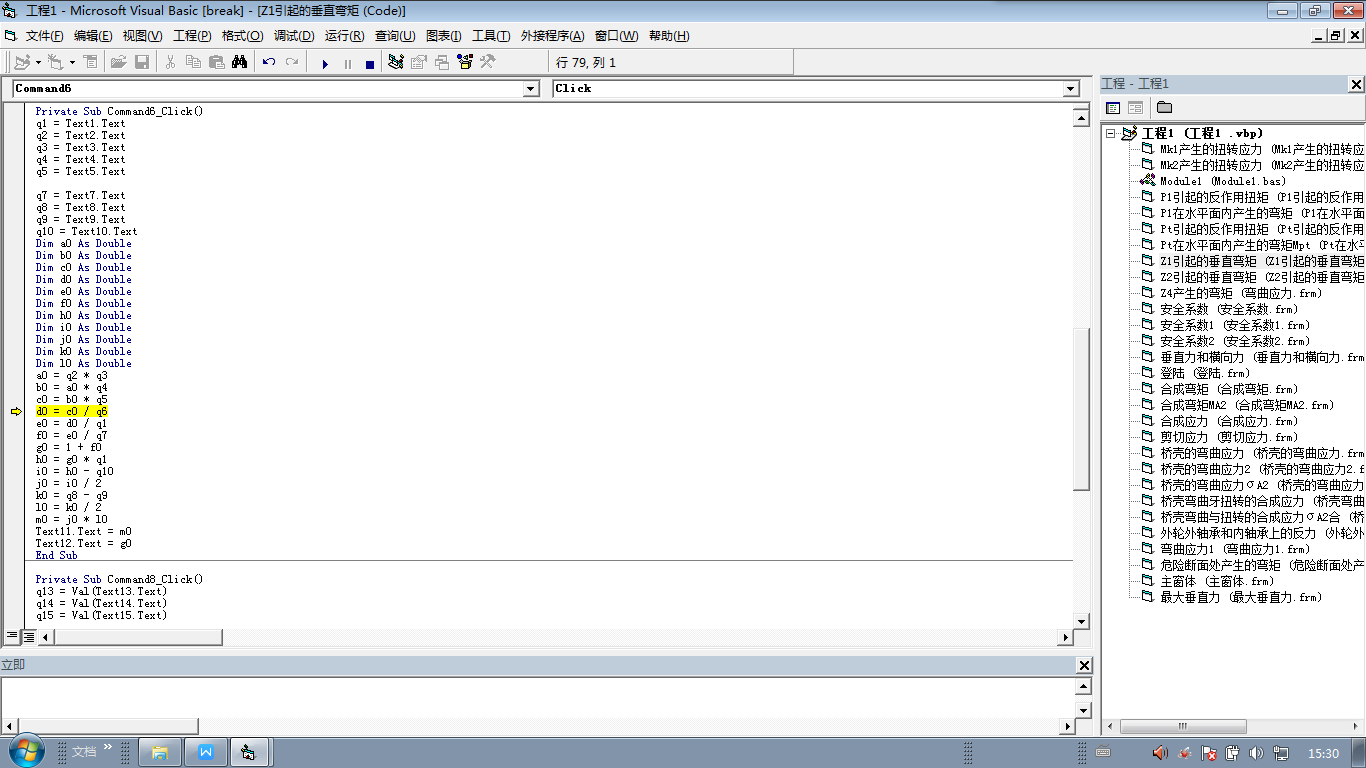Image resolution: width=1366 pixels, height=768 pixels.
Task: Select 剪切应力 (剪切应力.frm) in tree
Action: click(1228, 437)
